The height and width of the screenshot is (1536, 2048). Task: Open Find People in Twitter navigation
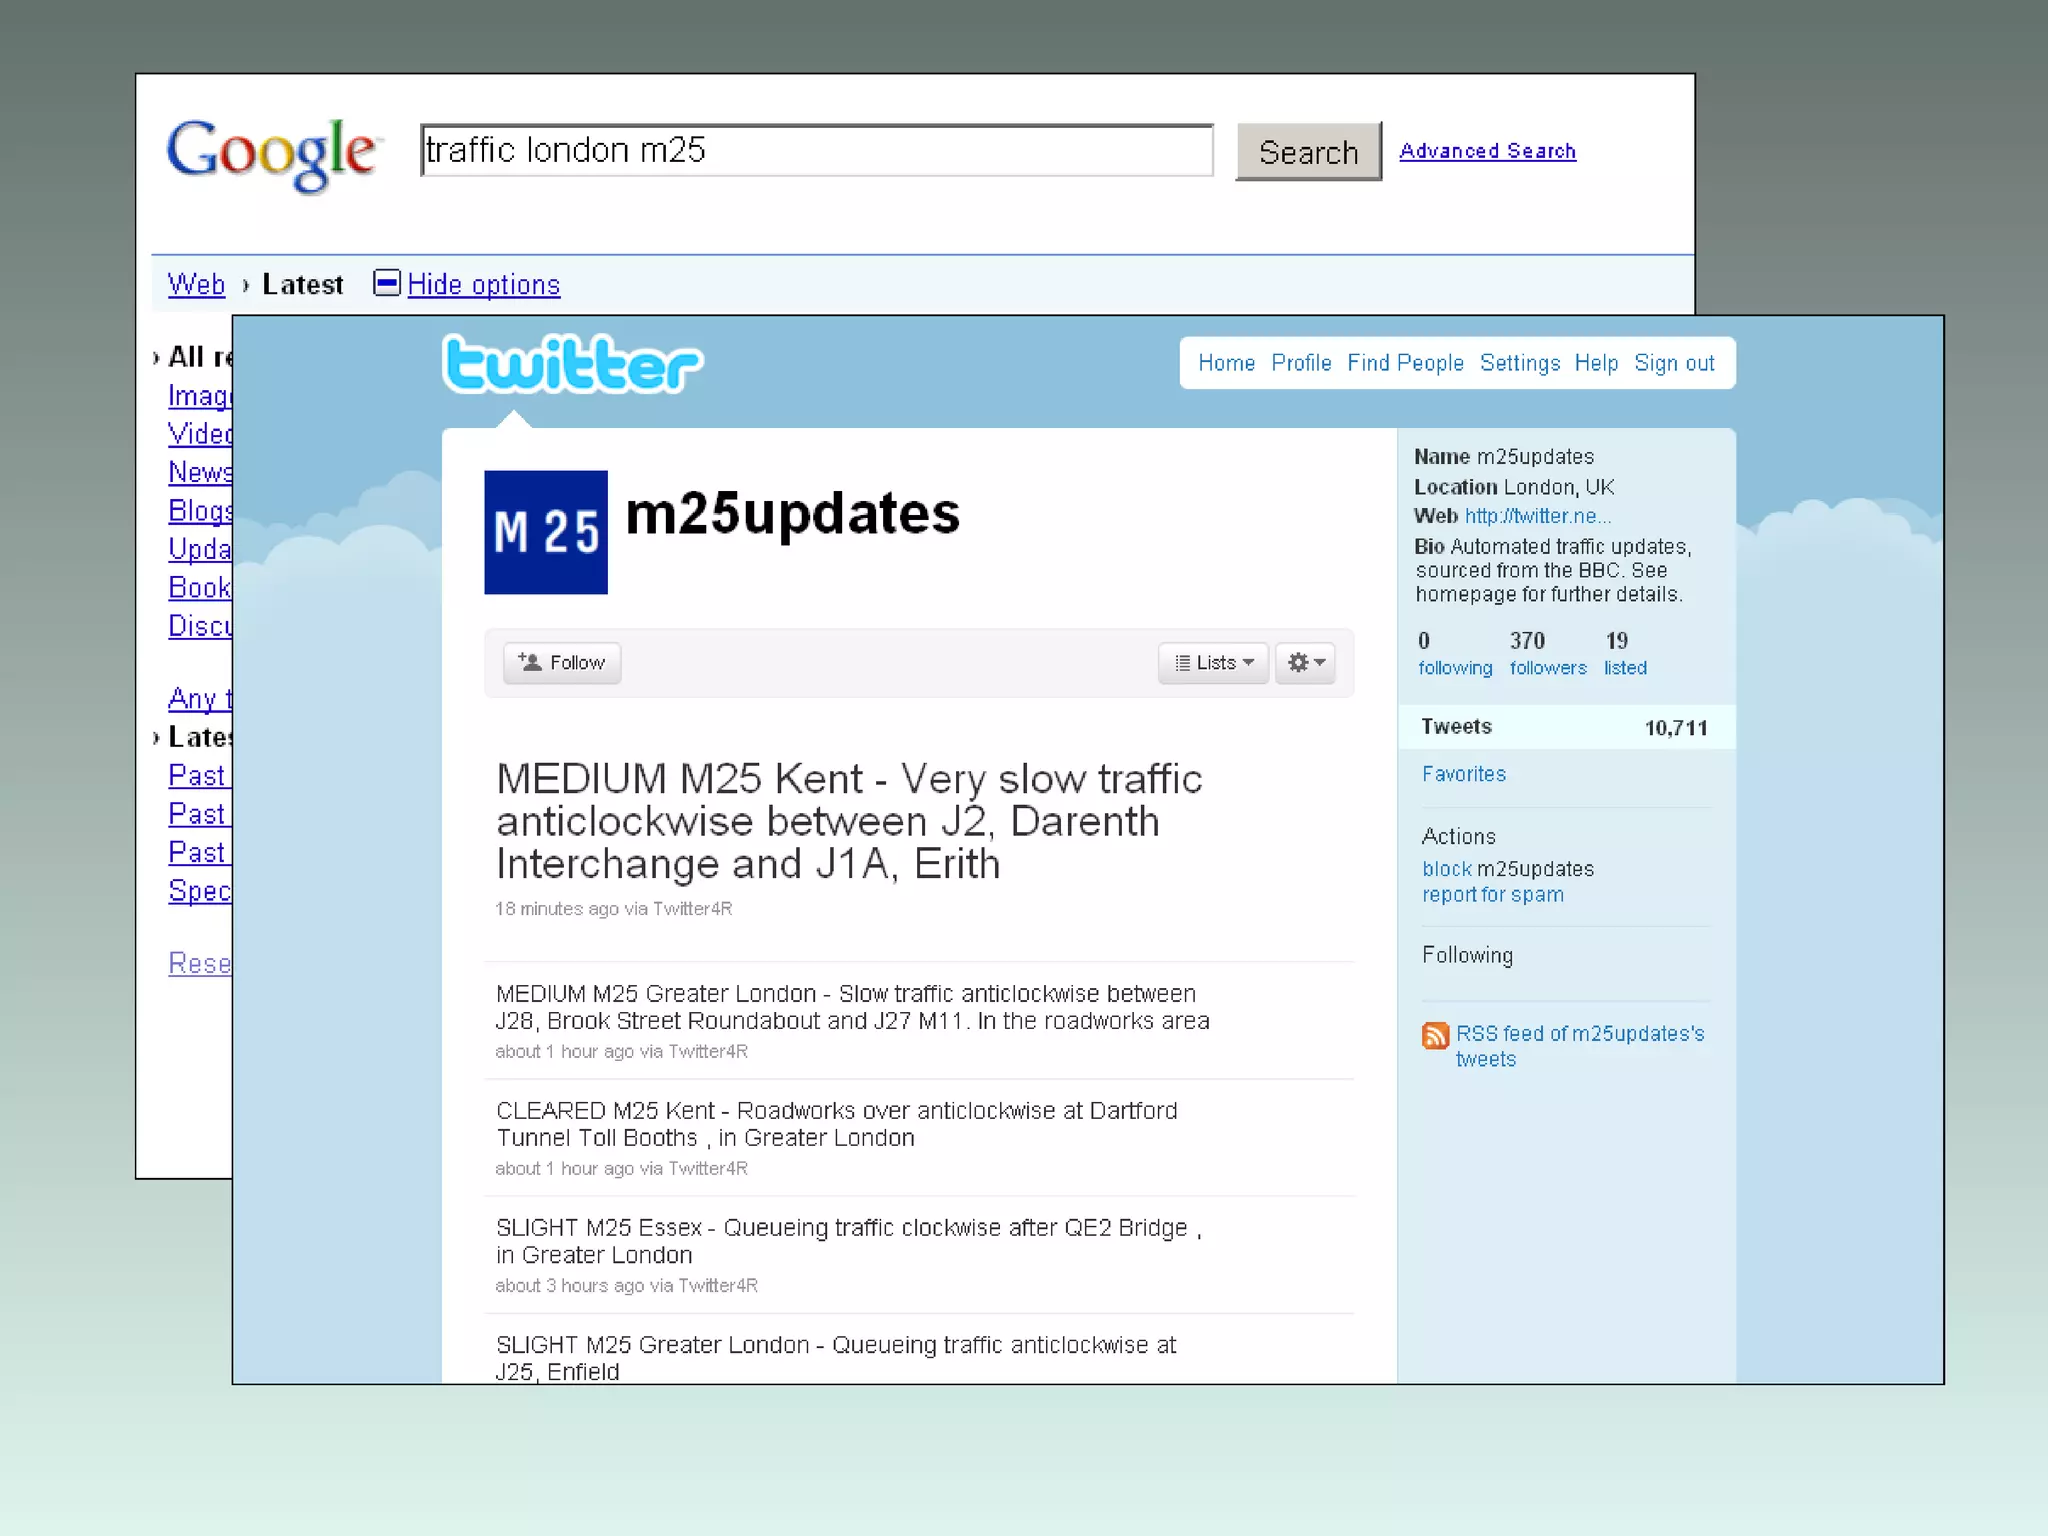[x=1405, y=363]
